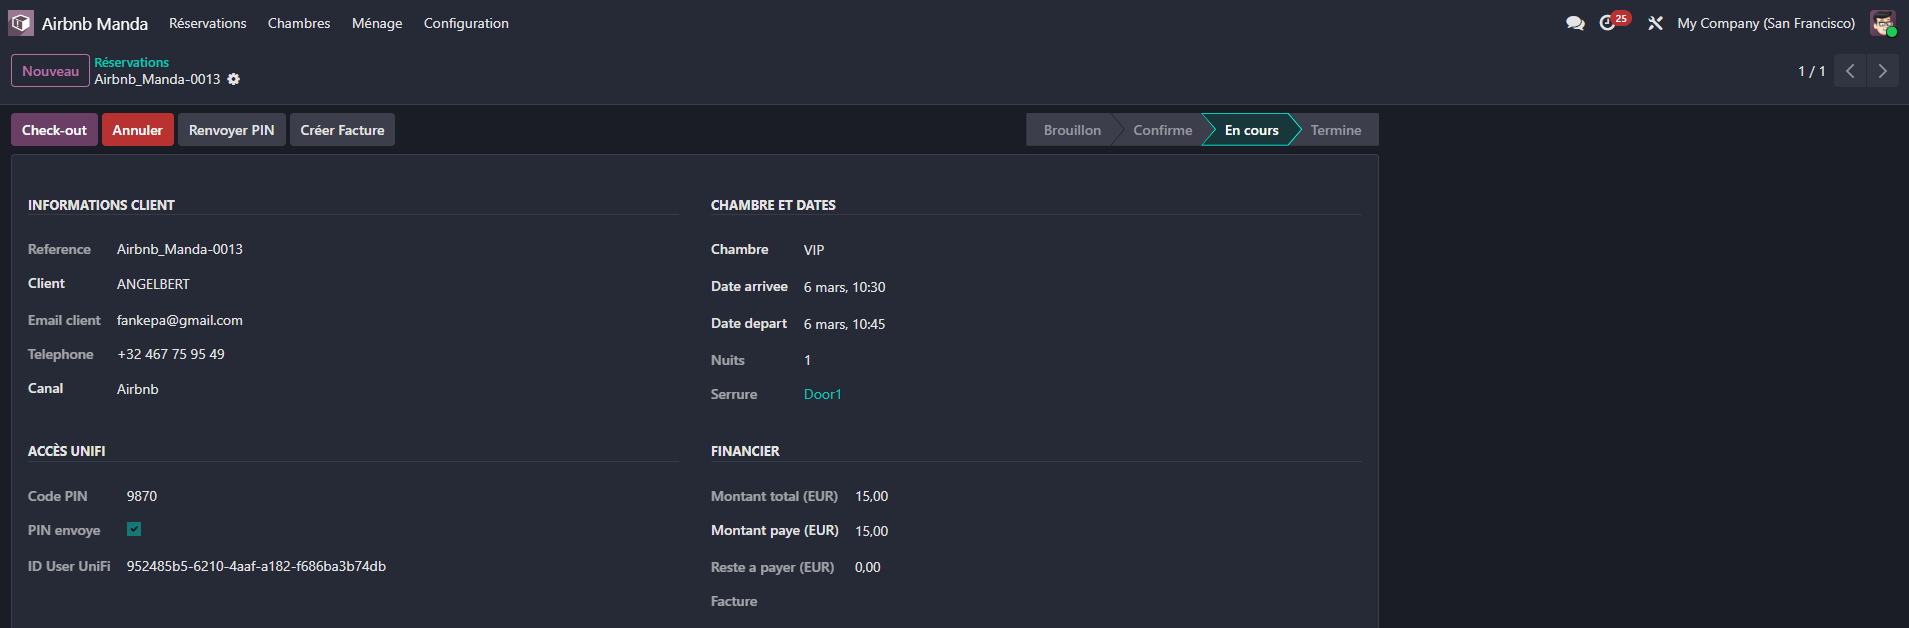Click the Airbnb Manda app logo icon
The image size is (1909, 628).
[x=21, y=23]
